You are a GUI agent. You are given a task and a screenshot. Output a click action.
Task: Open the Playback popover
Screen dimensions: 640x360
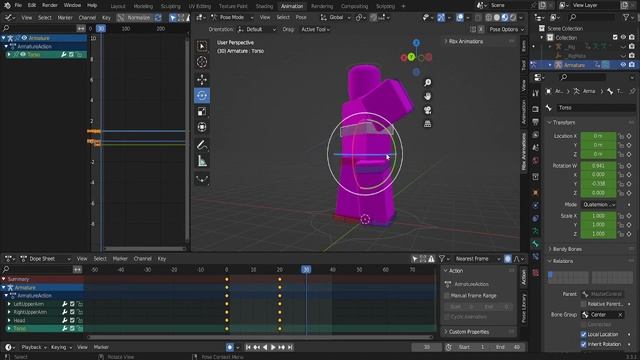tap(34, 347)
